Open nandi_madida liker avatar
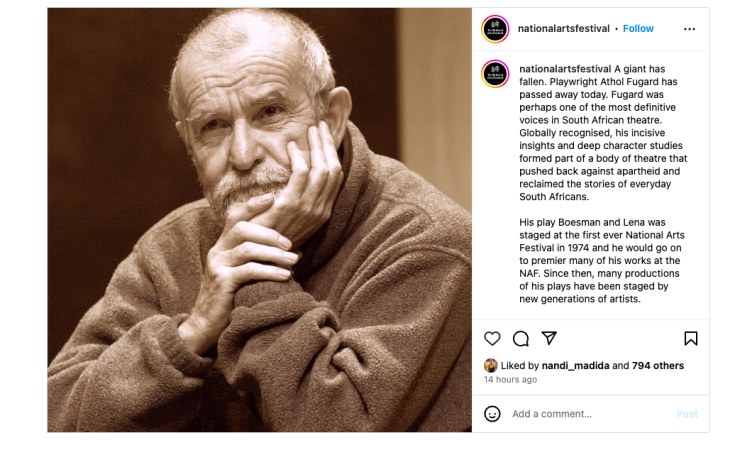Viewport: 735px width, 450px height. tap(491, 366)
